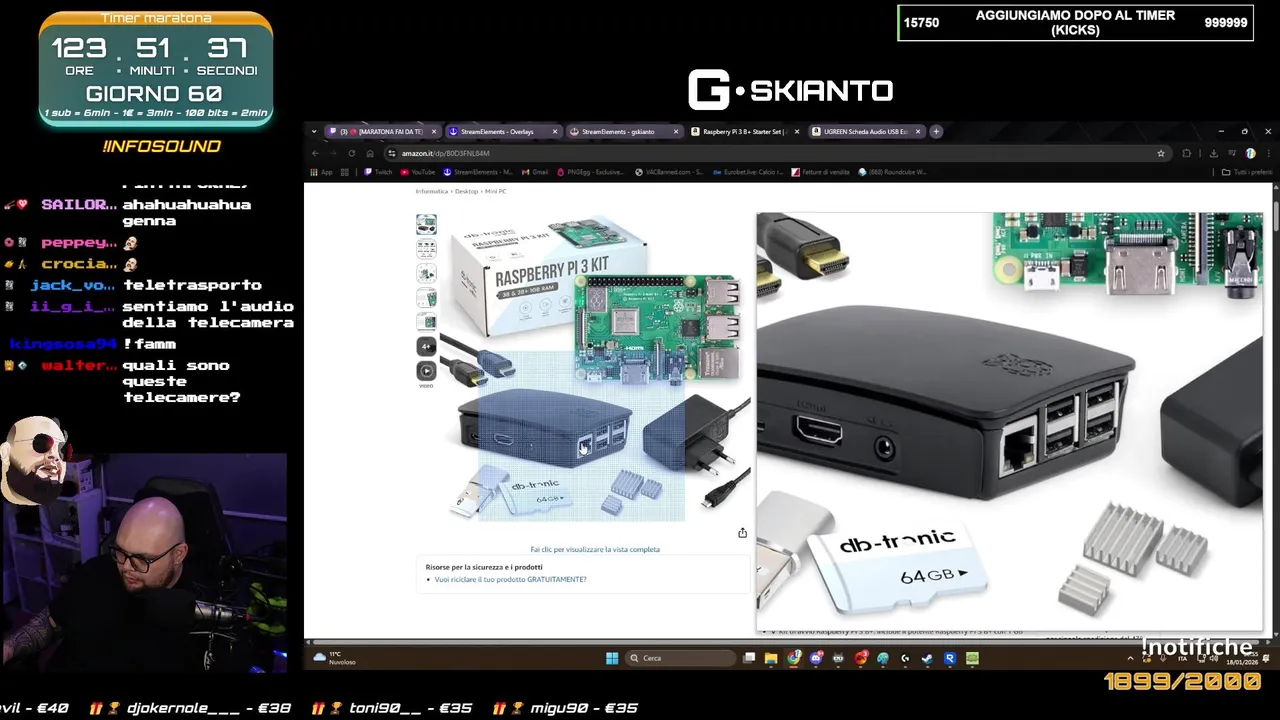
Task: Open the YouTube bookmark
Action: [x=418, y=172]
